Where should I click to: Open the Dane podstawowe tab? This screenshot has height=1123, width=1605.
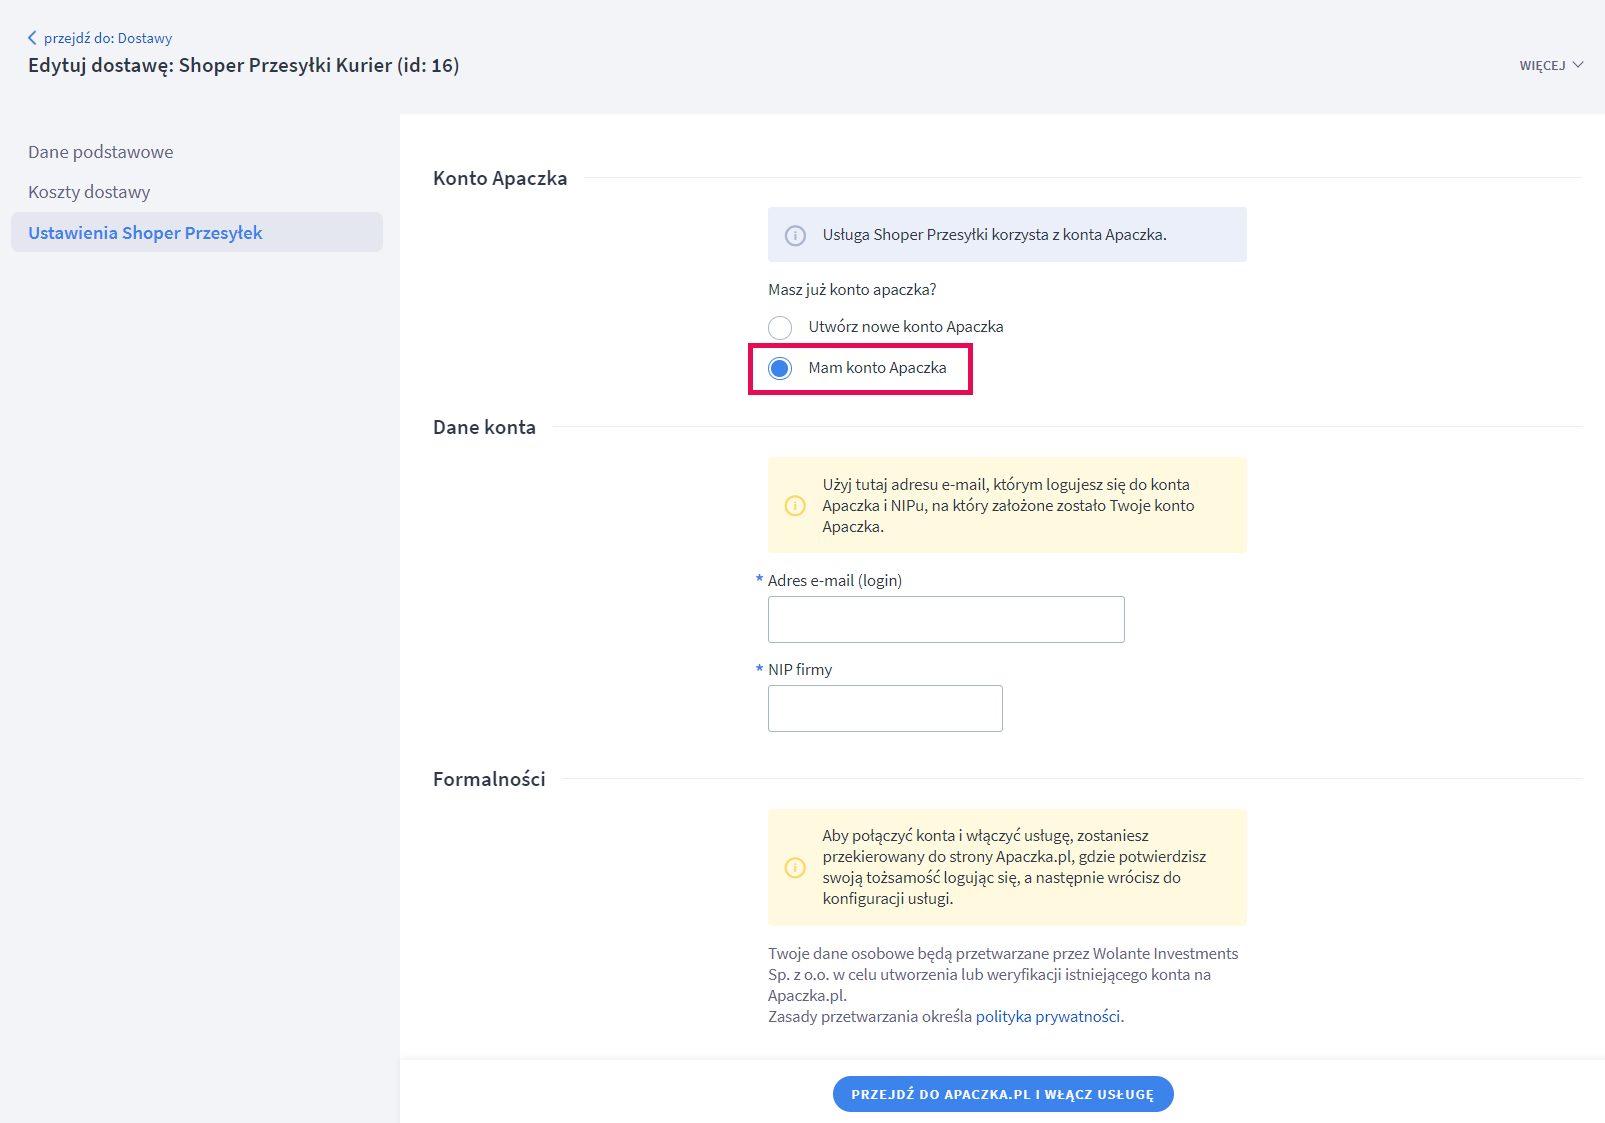101,152
